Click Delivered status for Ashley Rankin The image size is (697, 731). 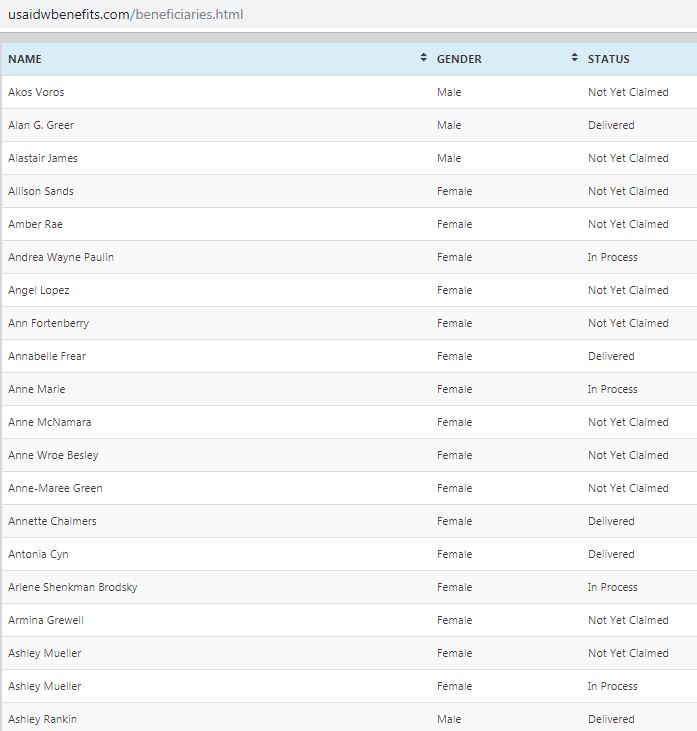(x=611, y=719)
